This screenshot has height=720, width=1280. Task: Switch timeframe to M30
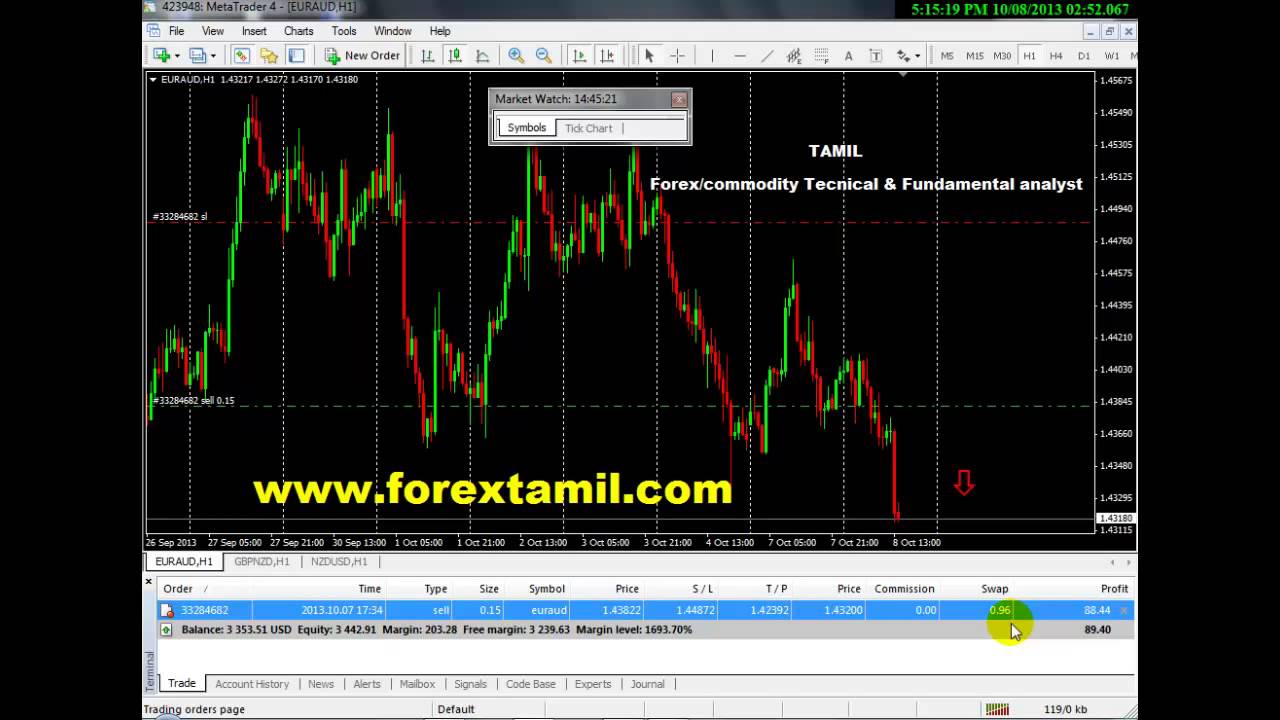click(x=1002, y=56)
